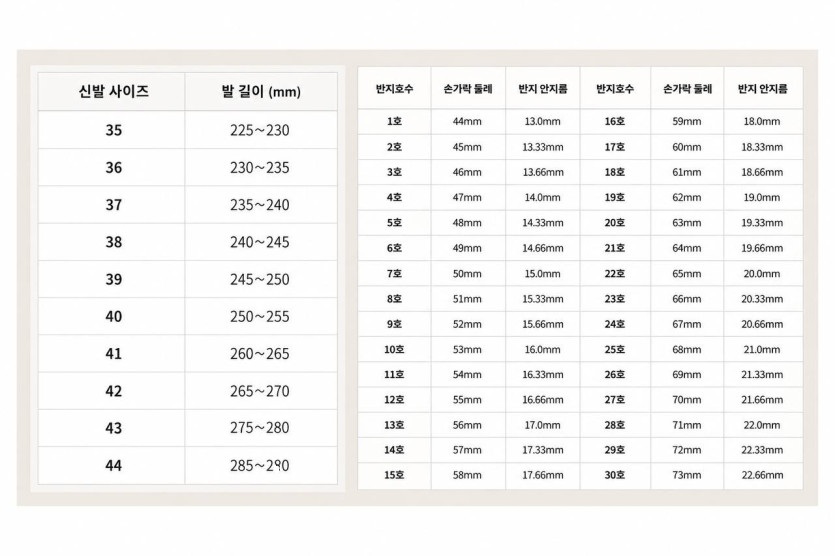Image resolution: width=835 pixels, height=556 pixels.
Task: Select the 21.0mm inner diameter cell
Action: 763,349
